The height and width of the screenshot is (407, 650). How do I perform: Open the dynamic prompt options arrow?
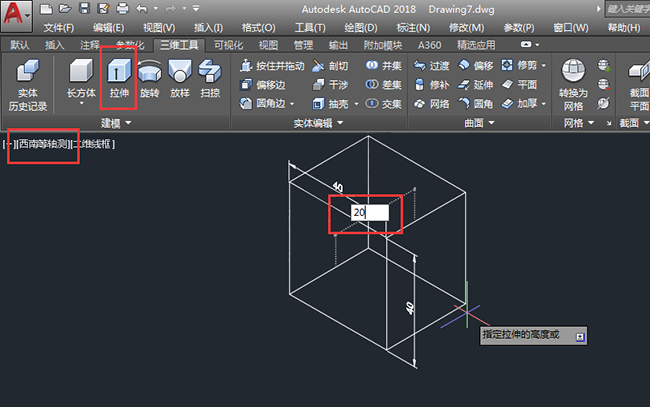tap(580, 337)
